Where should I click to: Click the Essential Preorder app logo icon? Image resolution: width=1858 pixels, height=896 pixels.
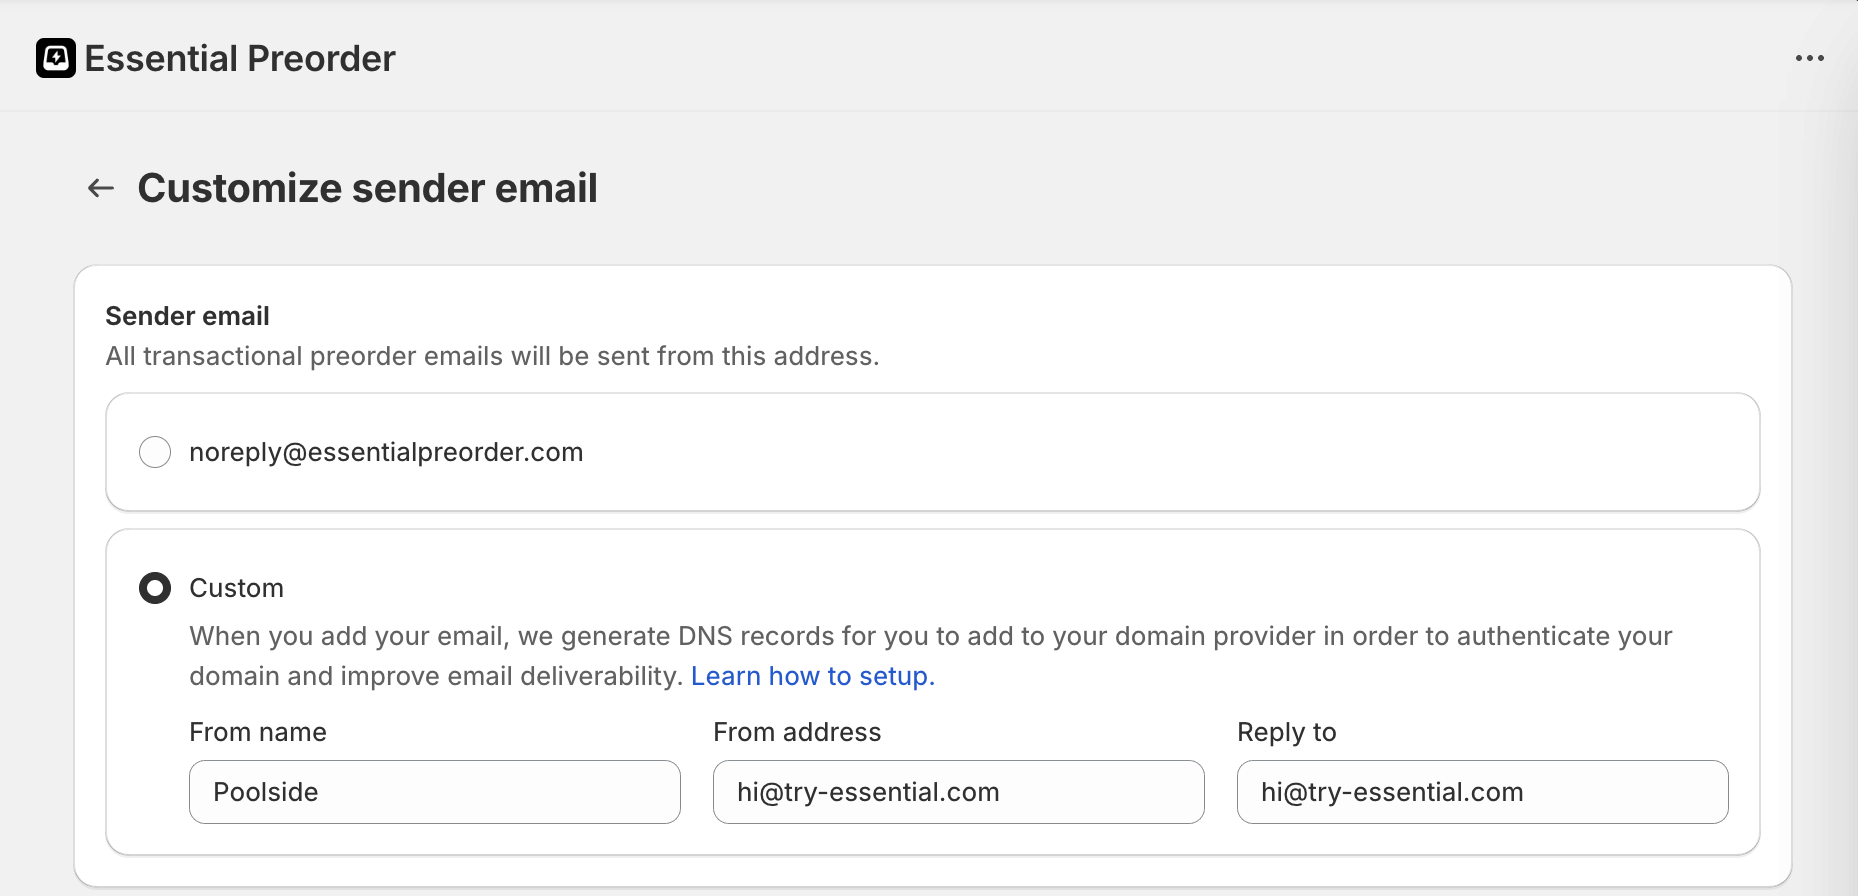56,58
